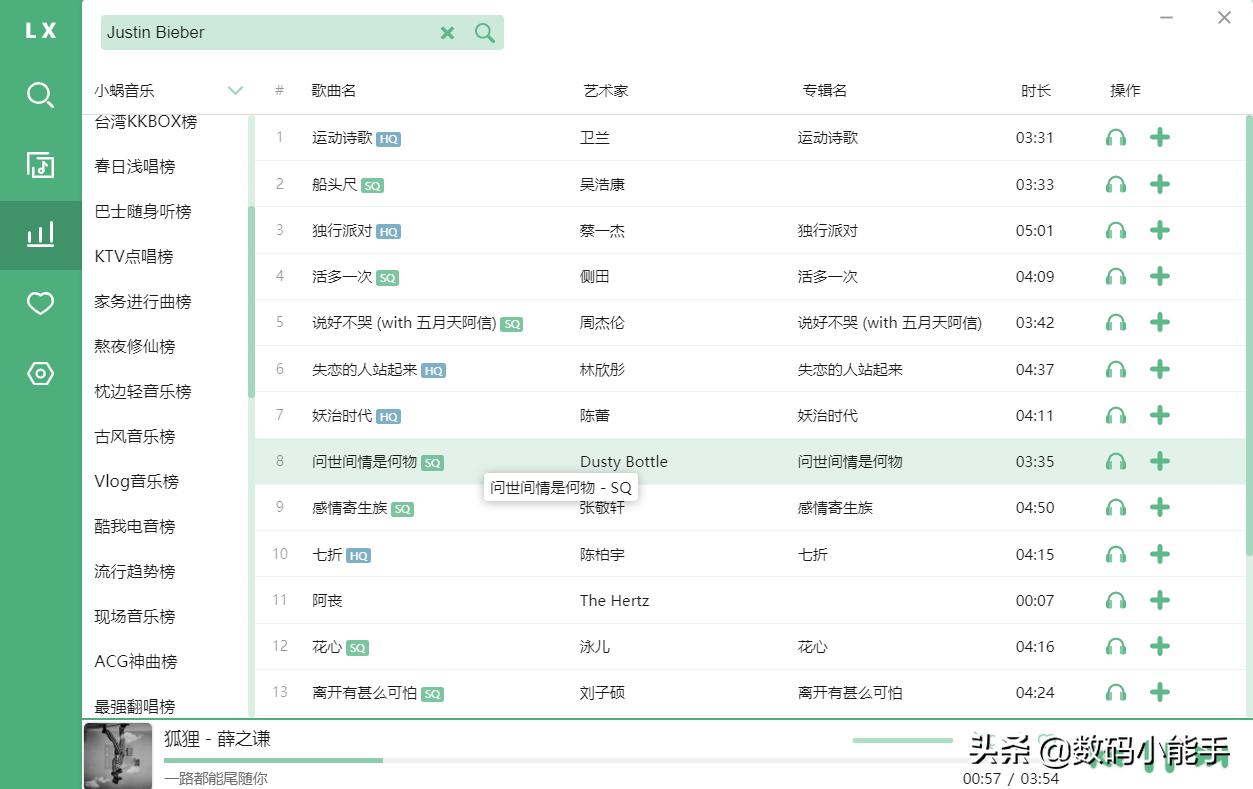Preview 运动诗歌 with its headphone icon

1115,138
